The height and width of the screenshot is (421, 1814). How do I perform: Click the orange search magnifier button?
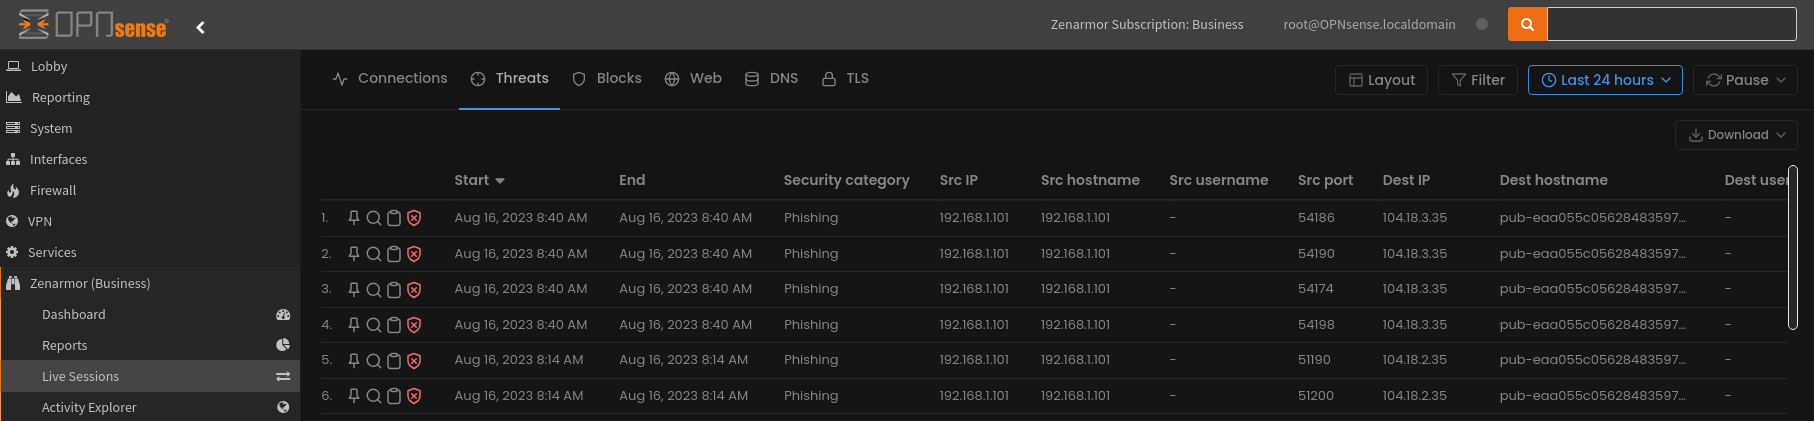point(1527,24)
